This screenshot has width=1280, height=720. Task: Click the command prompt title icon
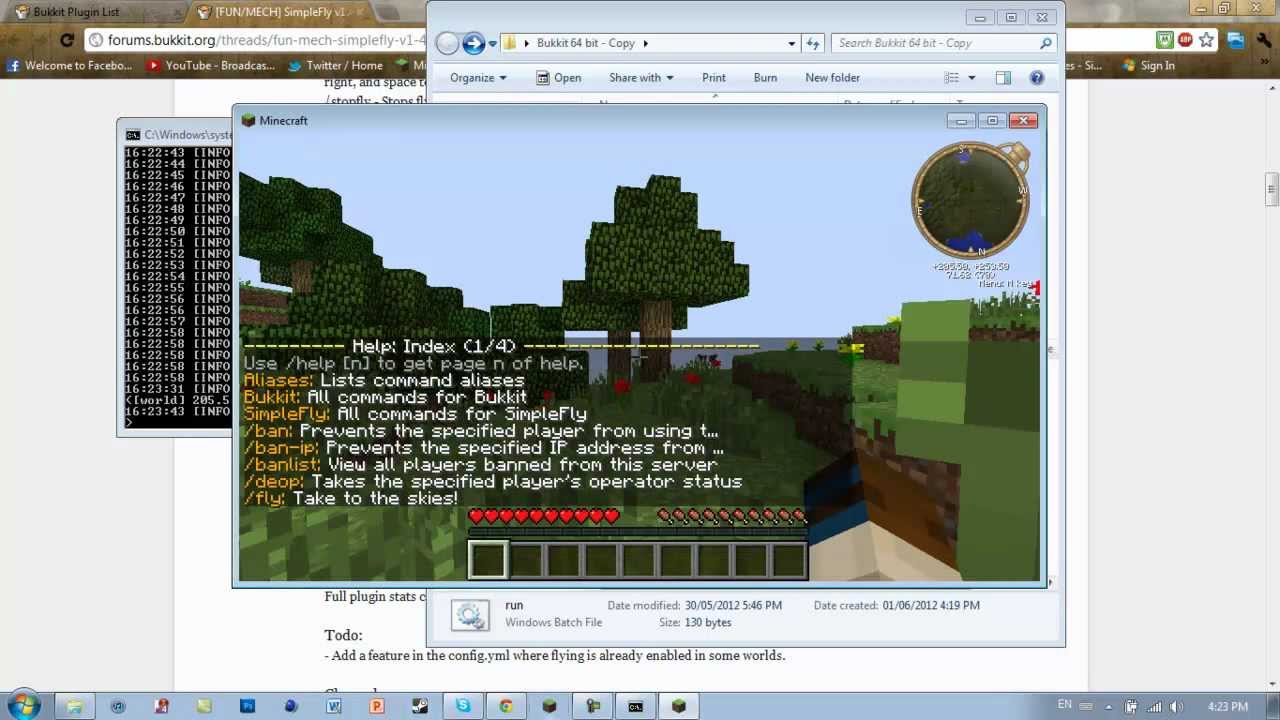click(x=133, y=135)
